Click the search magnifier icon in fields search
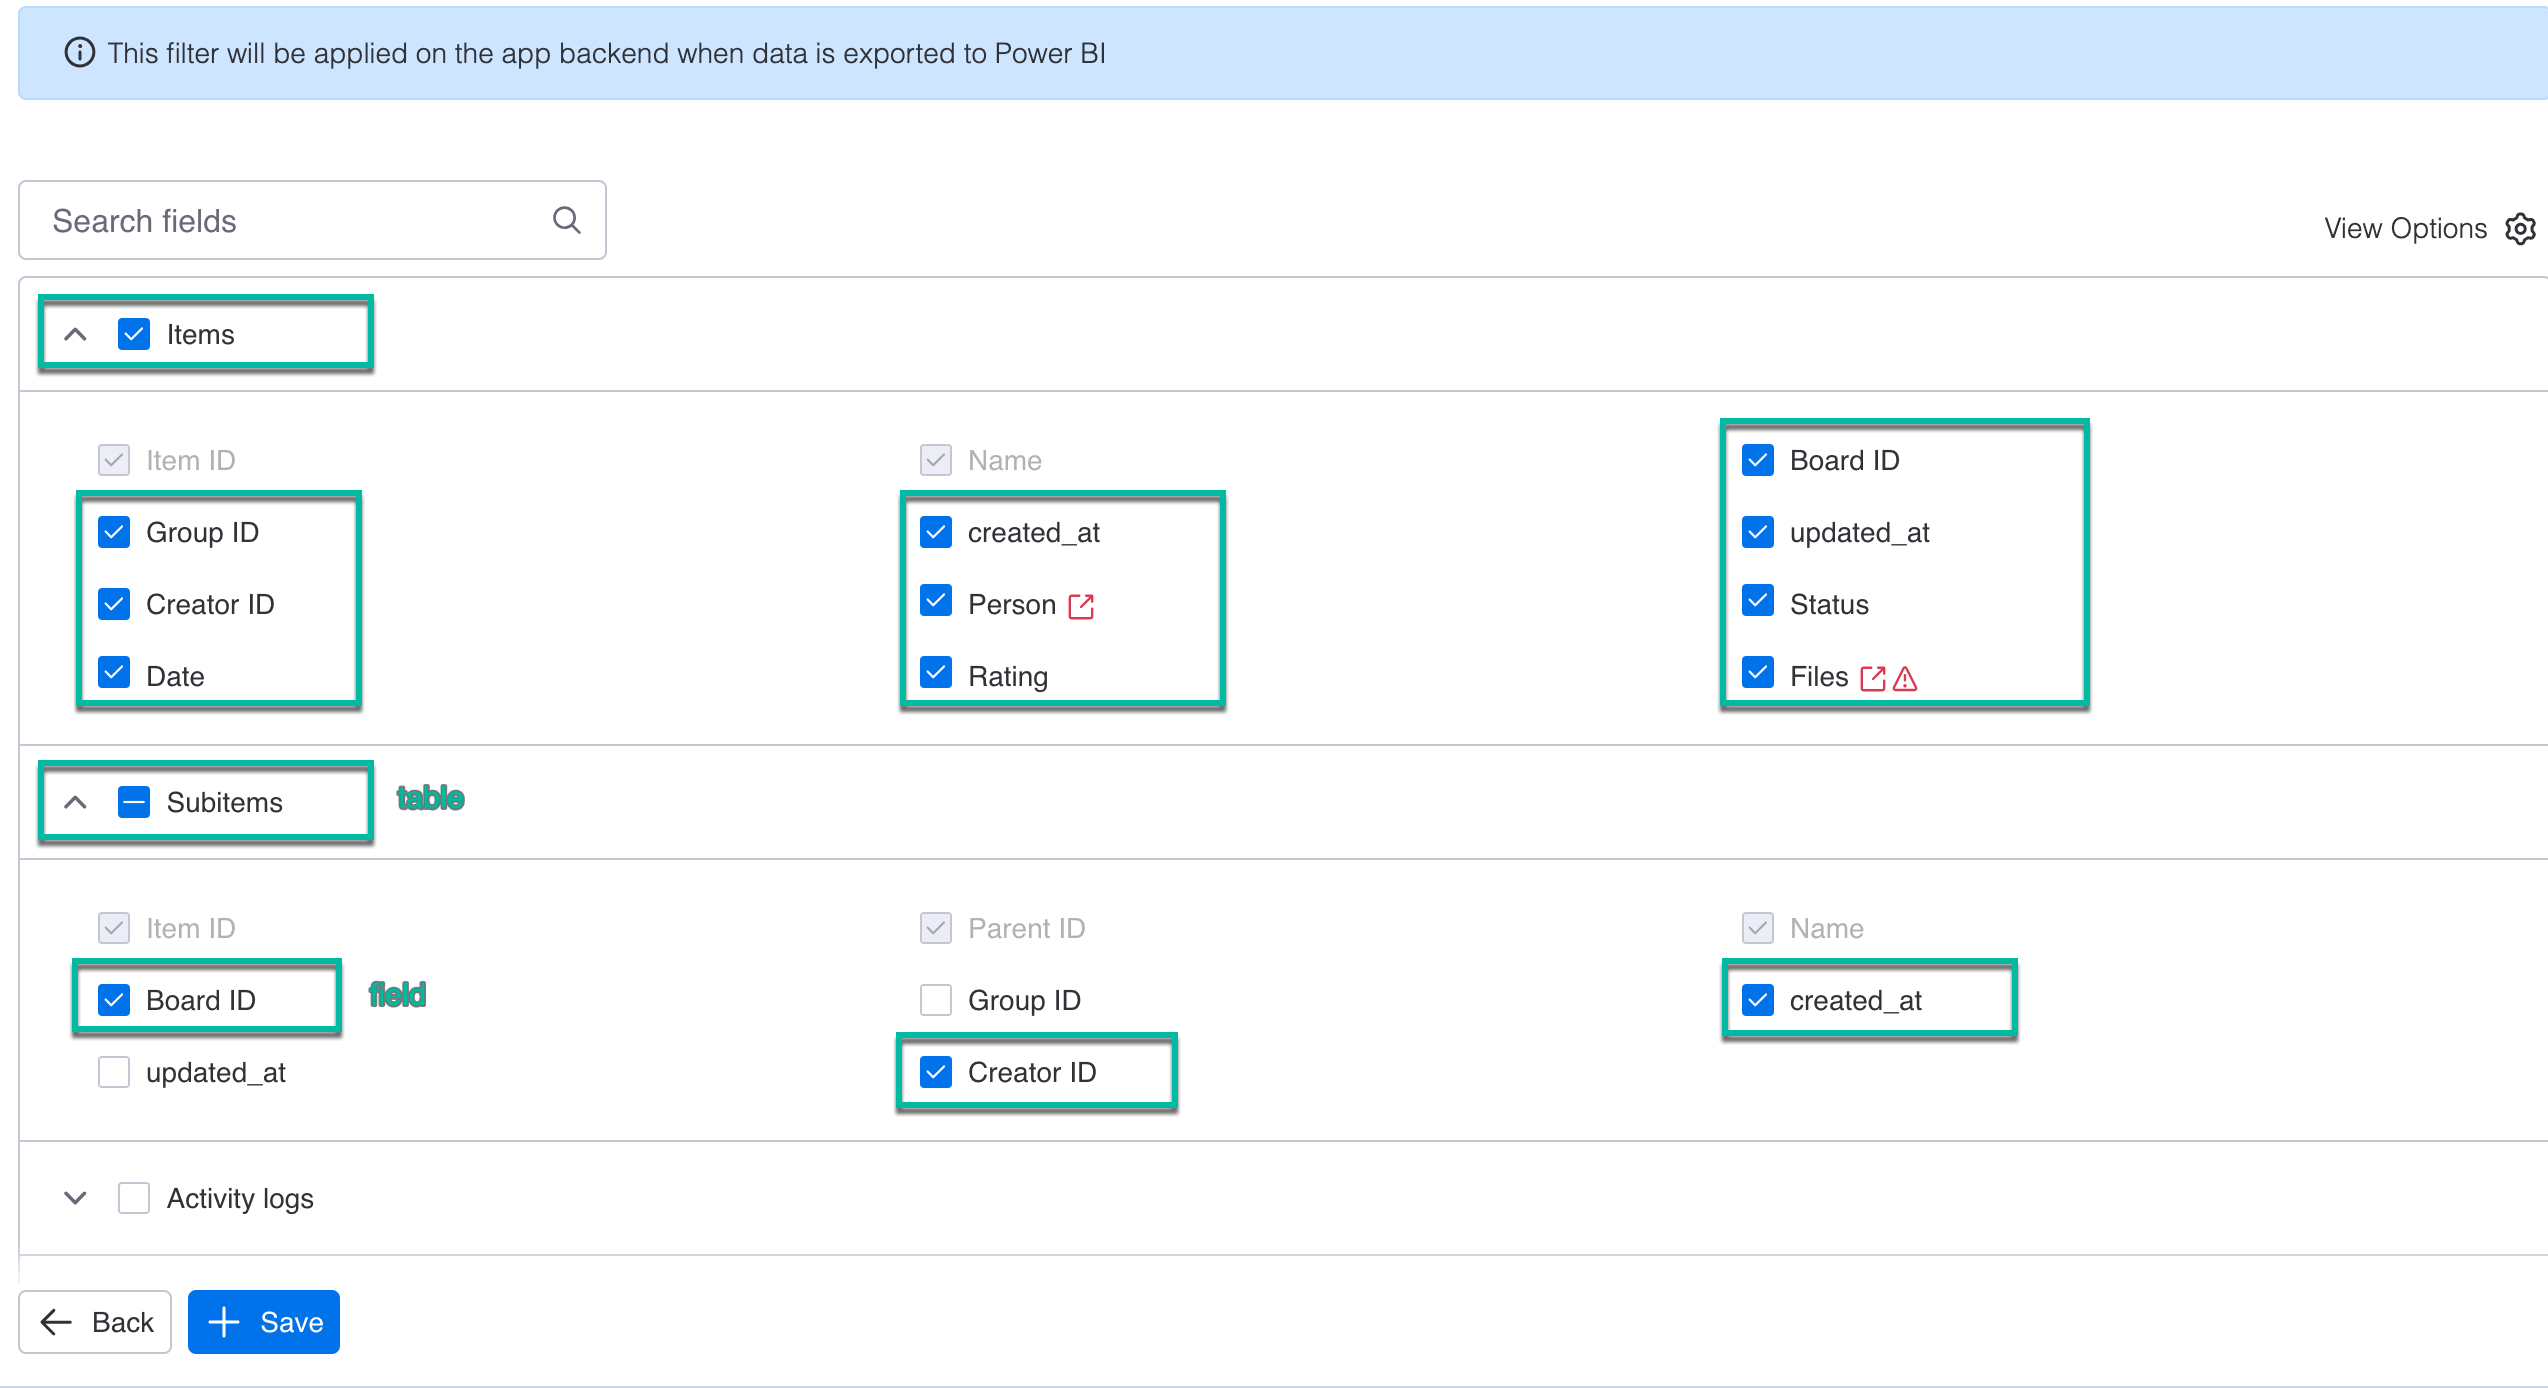Viewport: 2548px width, 1388px height. tap(567, 219)
